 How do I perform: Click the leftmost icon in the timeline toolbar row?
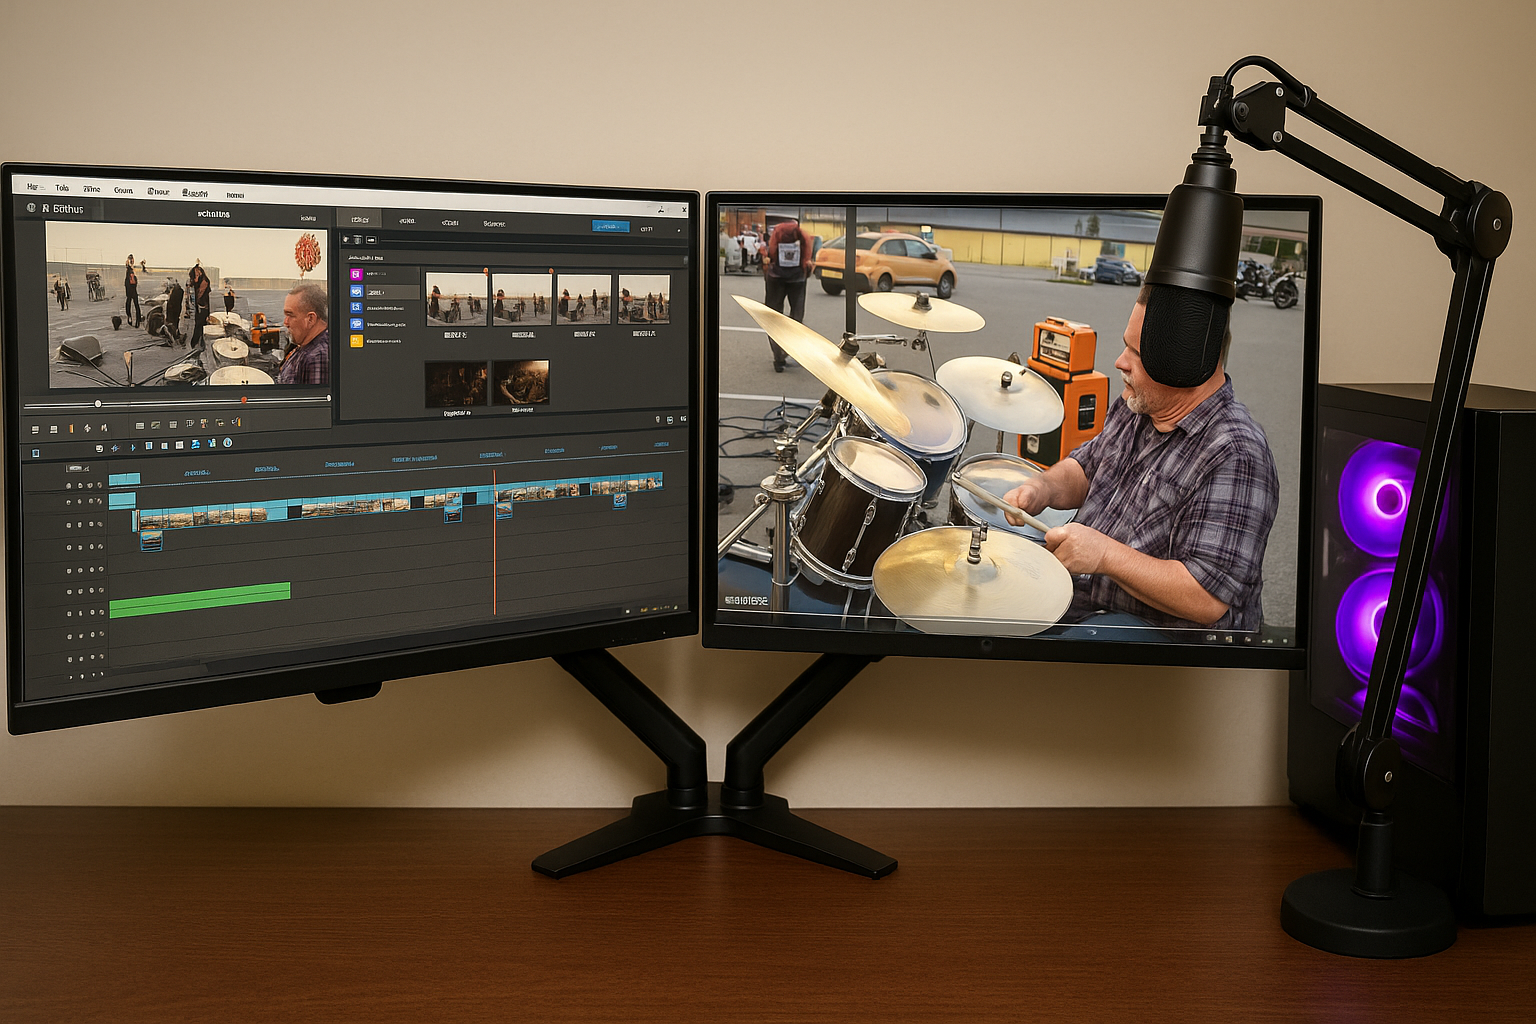click(x=36, y=453)
